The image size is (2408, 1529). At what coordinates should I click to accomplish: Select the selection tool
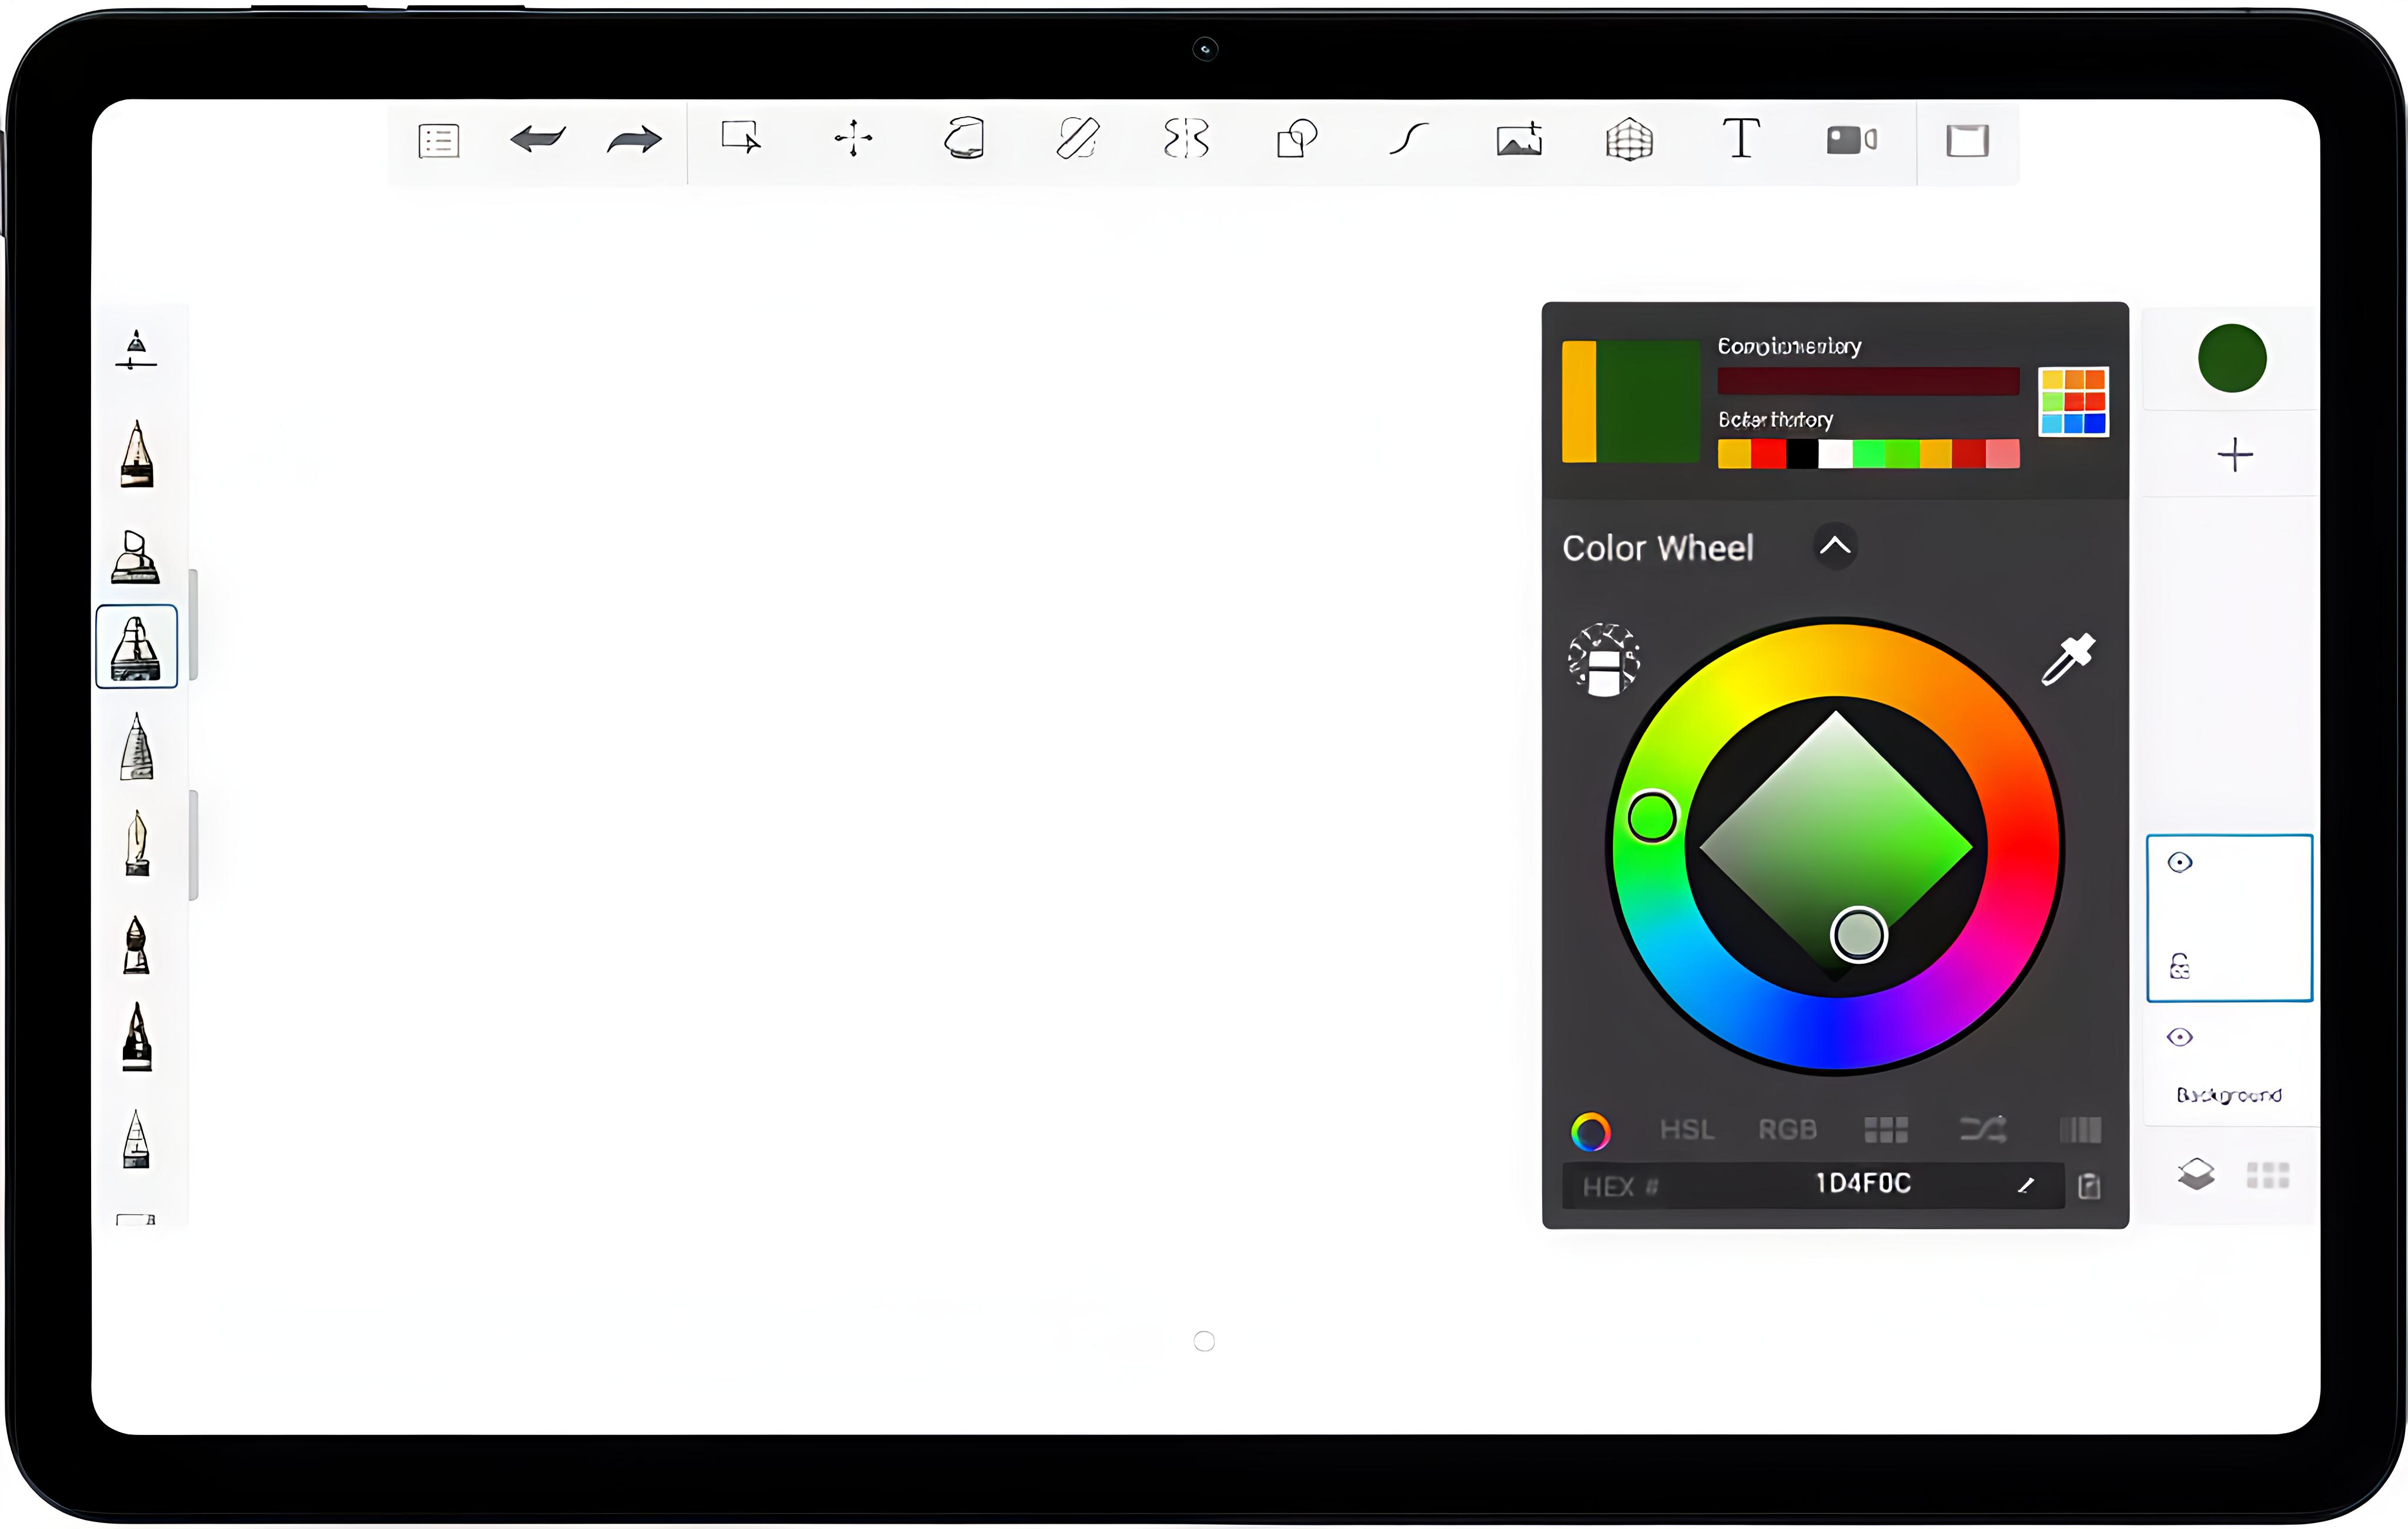coord(741,138)
